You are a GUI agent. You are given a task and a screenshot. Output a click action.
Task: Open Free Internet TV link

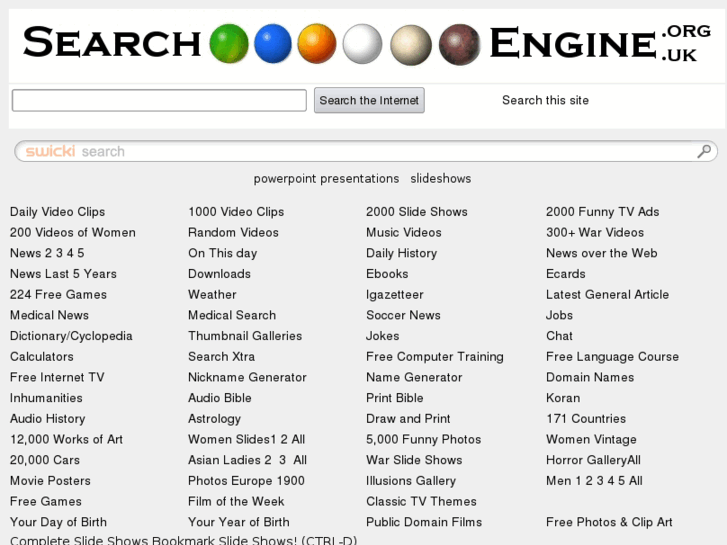[x=57, y=377]
